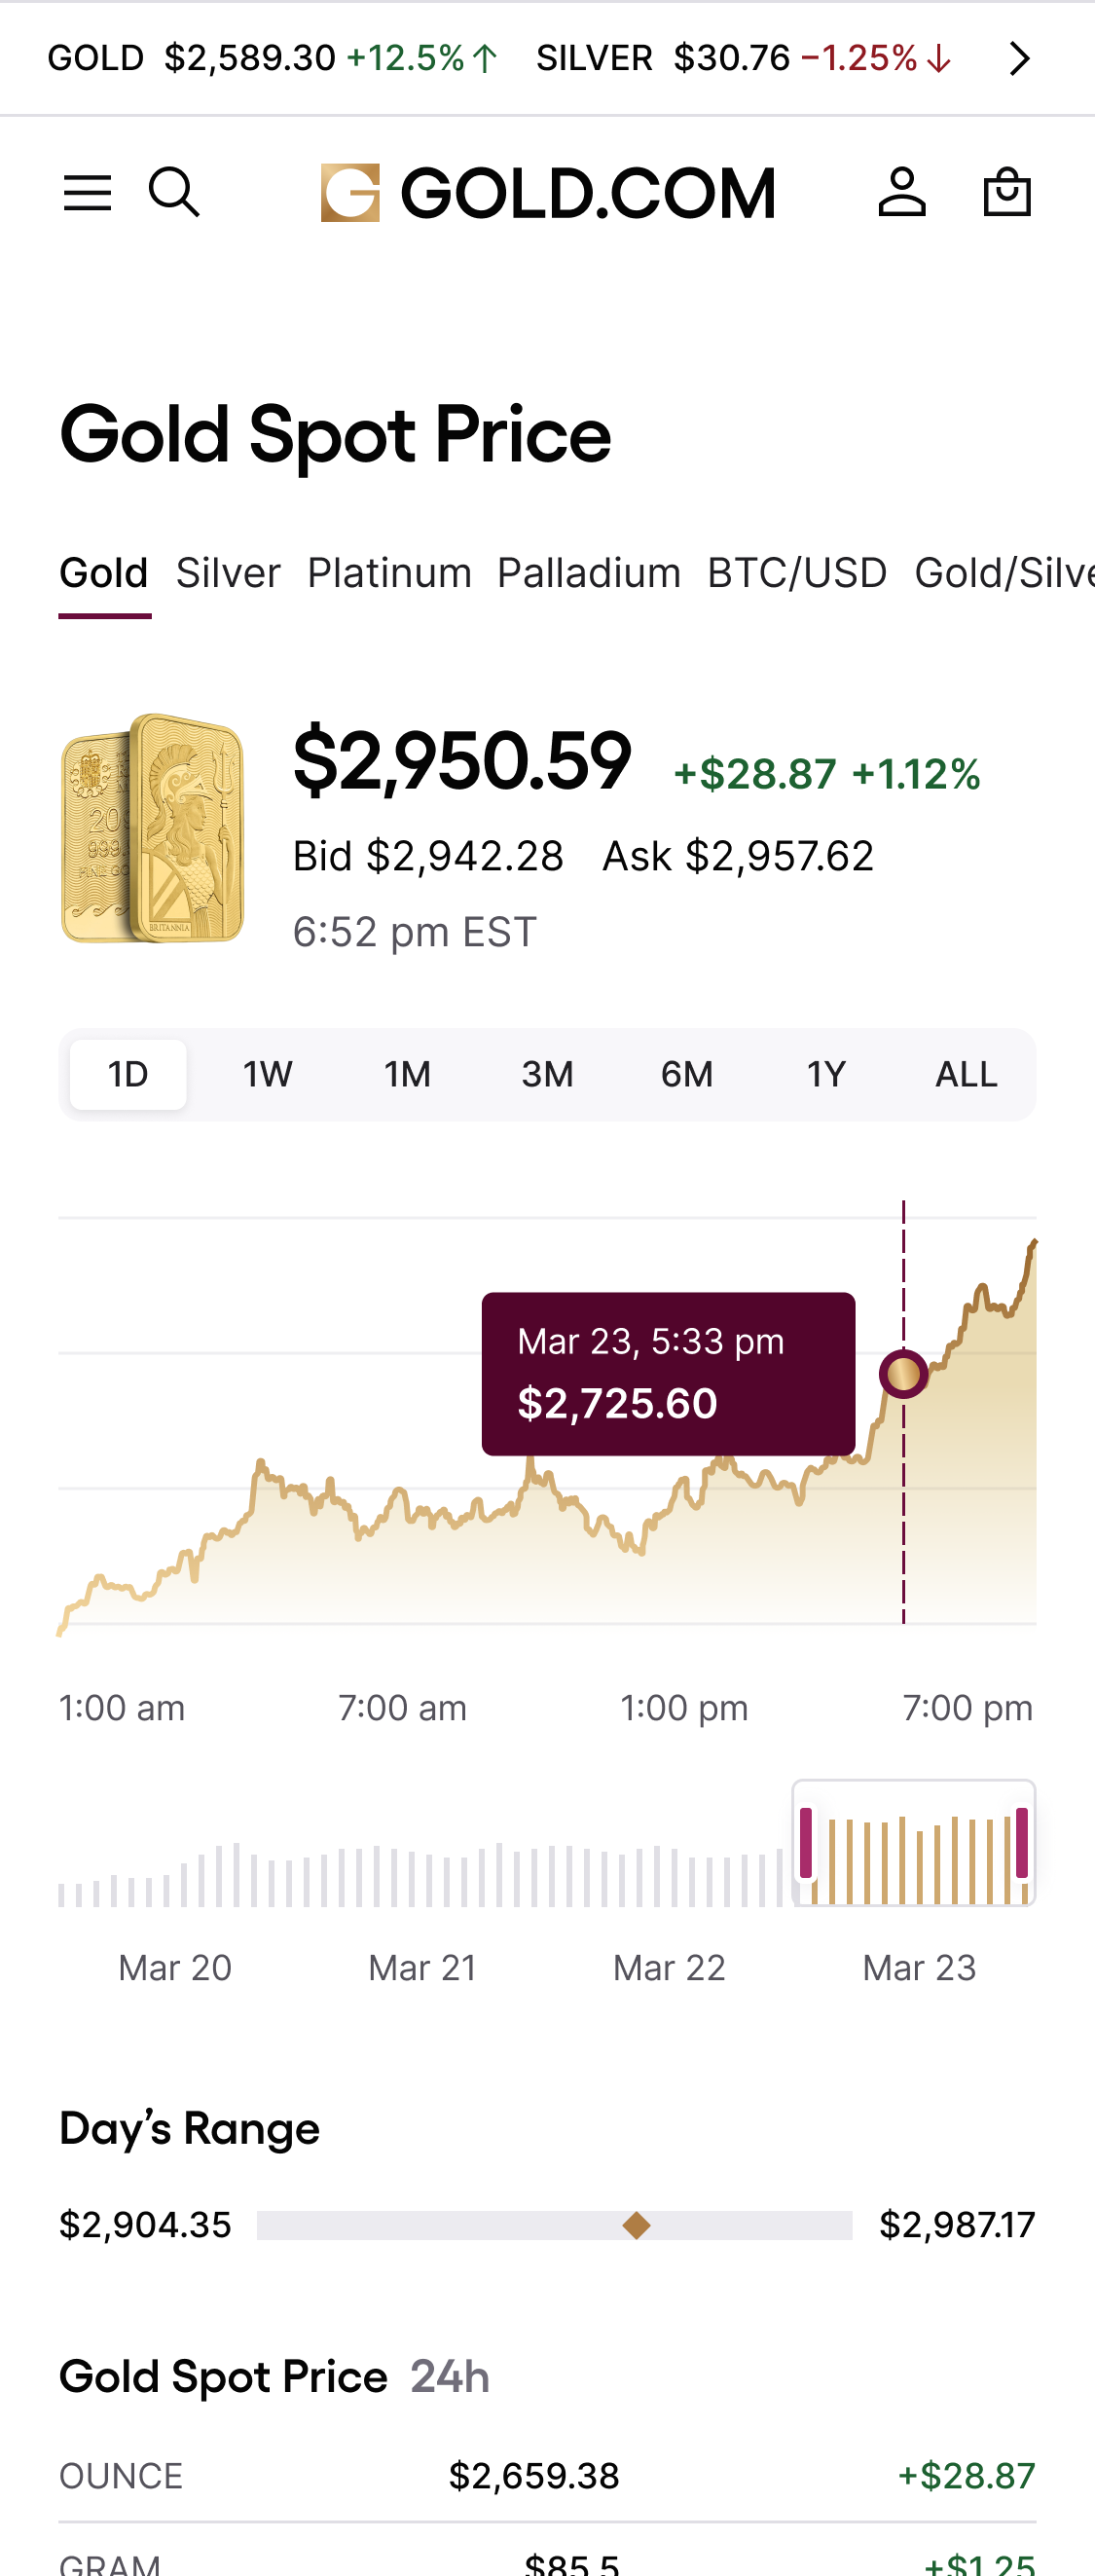This screenshot has width=1095, height=2576.
Task: Open the hamburger navigation menu
Action: [x=87, y=192]
